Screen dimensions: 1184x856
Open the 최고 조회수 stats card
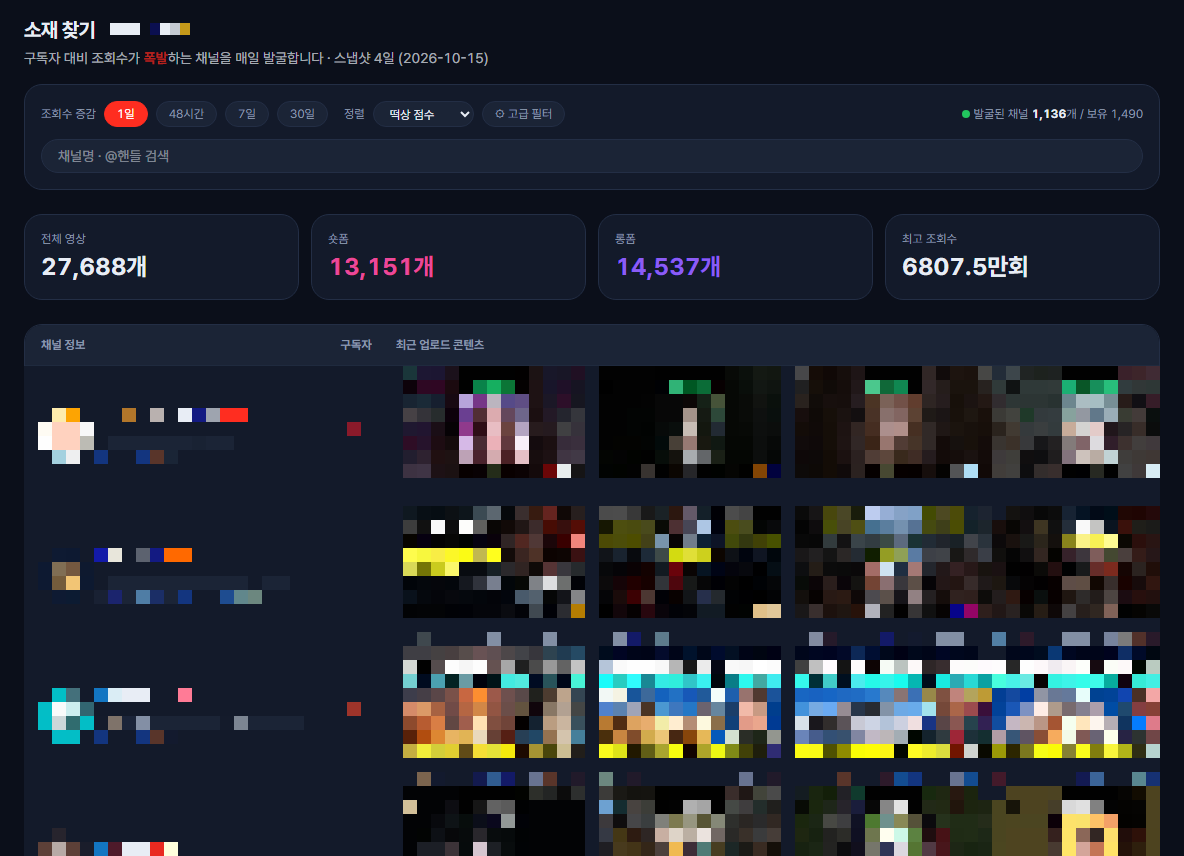click(x=1022, y=257)
